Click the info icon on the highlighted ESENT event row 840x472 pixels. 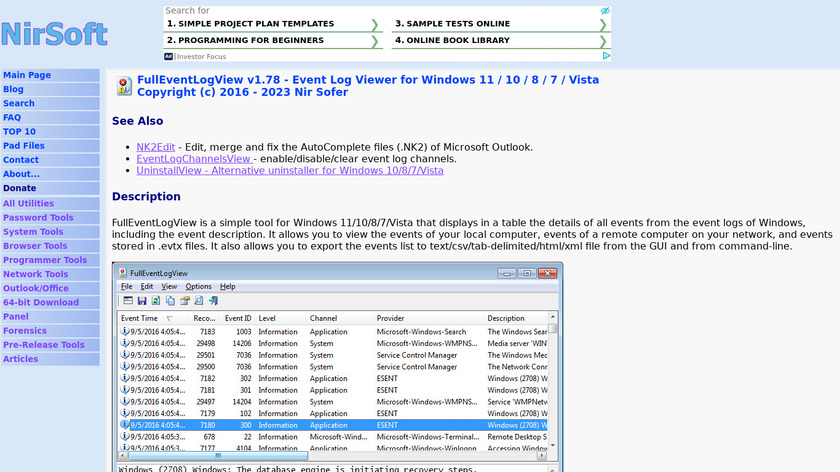pyautogui.click(x=124, y=424)
